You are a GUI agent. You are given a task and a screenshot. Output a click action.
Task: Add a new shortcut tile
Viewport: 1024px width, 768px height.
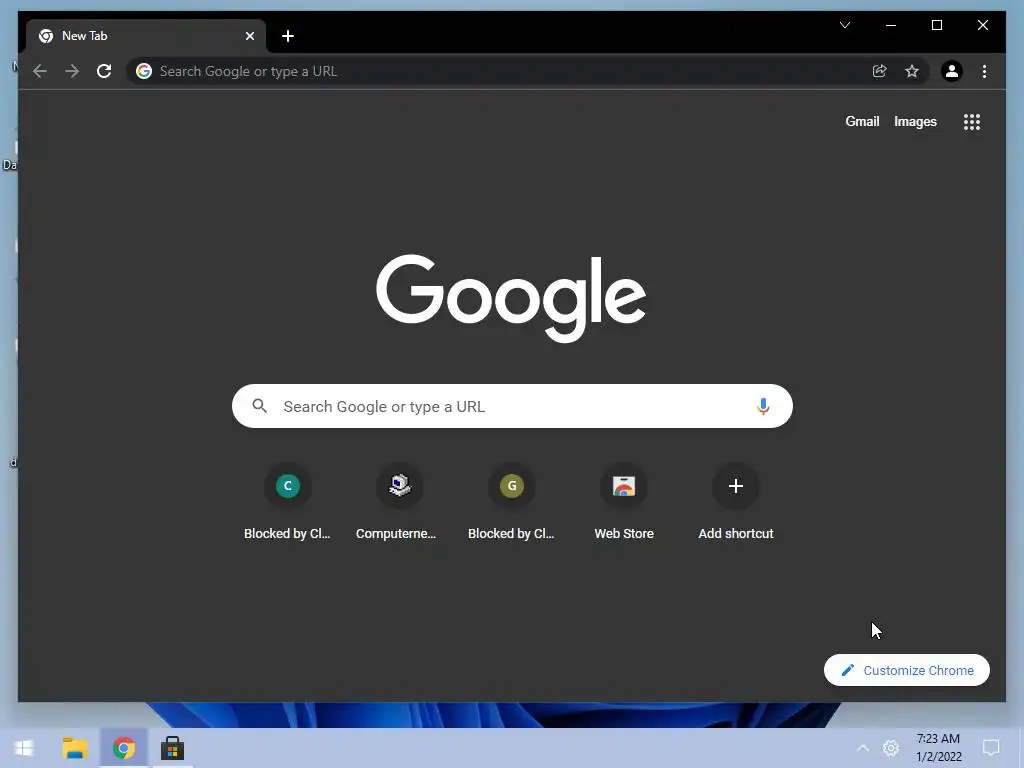click(x=735, y=502)
